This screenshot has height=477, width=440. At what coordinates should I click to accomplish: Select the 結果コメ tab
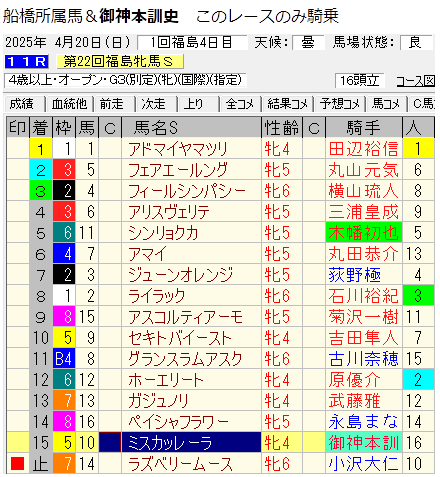(x=287, y=104)
